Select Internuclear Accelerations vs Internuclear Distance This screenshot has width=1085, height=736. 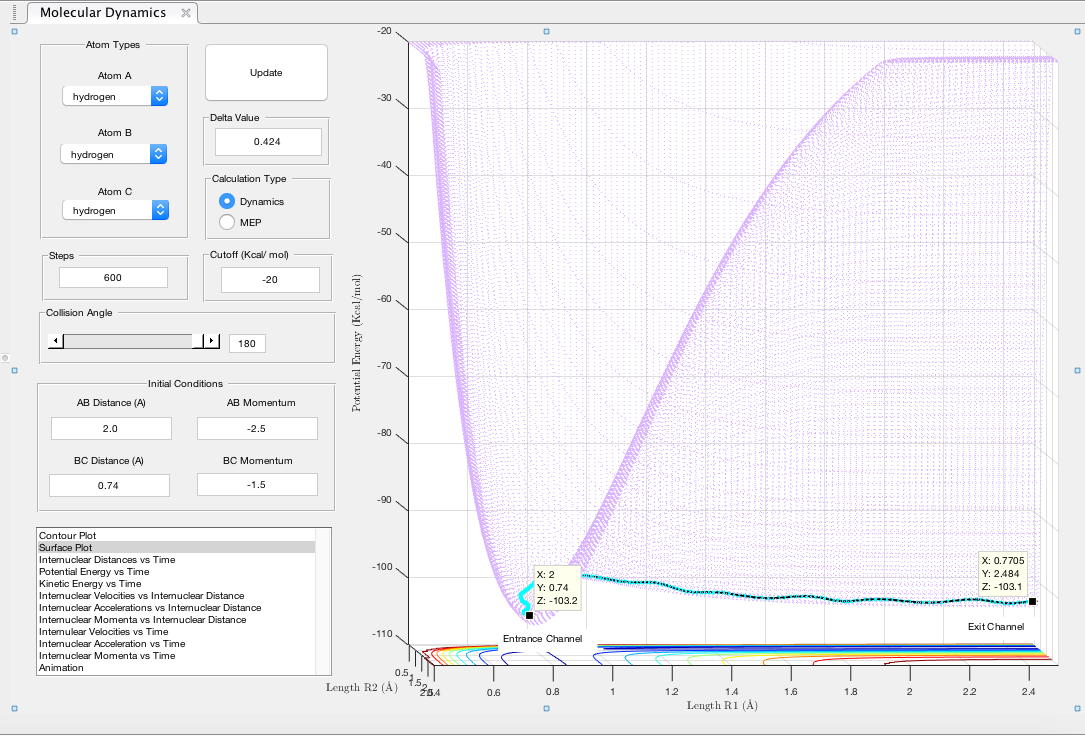[176, 607]
